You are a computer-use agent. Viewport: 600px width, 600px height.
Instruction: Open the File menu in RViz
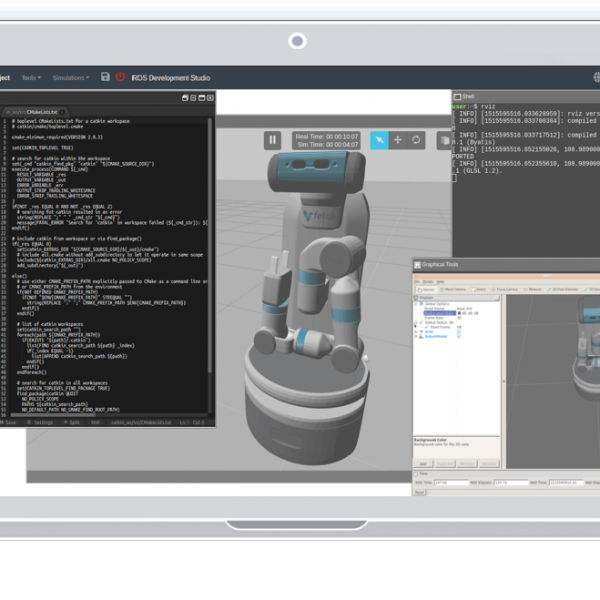point(417,282)
